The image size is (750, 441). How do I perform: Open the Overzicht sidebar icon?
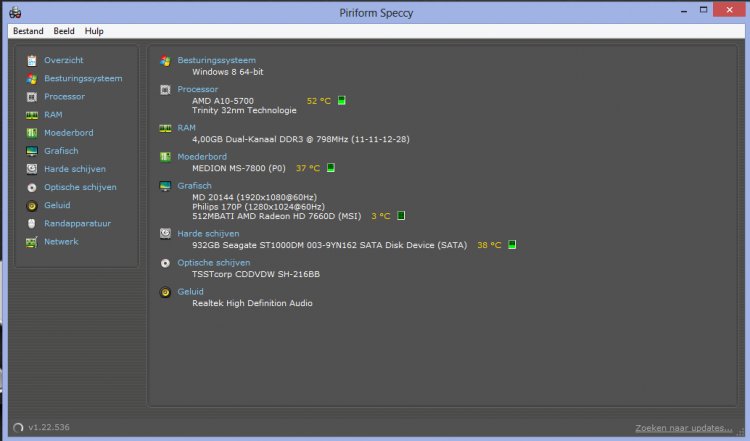pyautogui.click(x=32, y=60)
